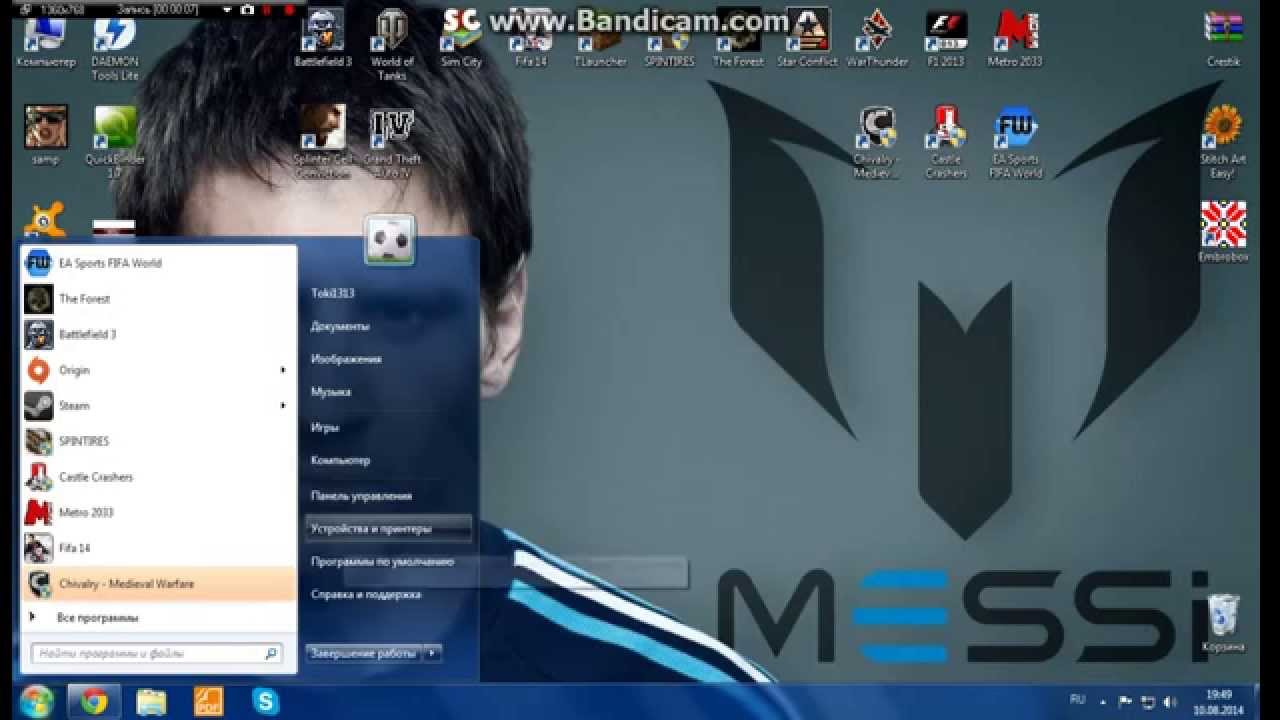Select SPINTIRES in the Start menu
The image size is (1280, 720).
coord(159,441)
